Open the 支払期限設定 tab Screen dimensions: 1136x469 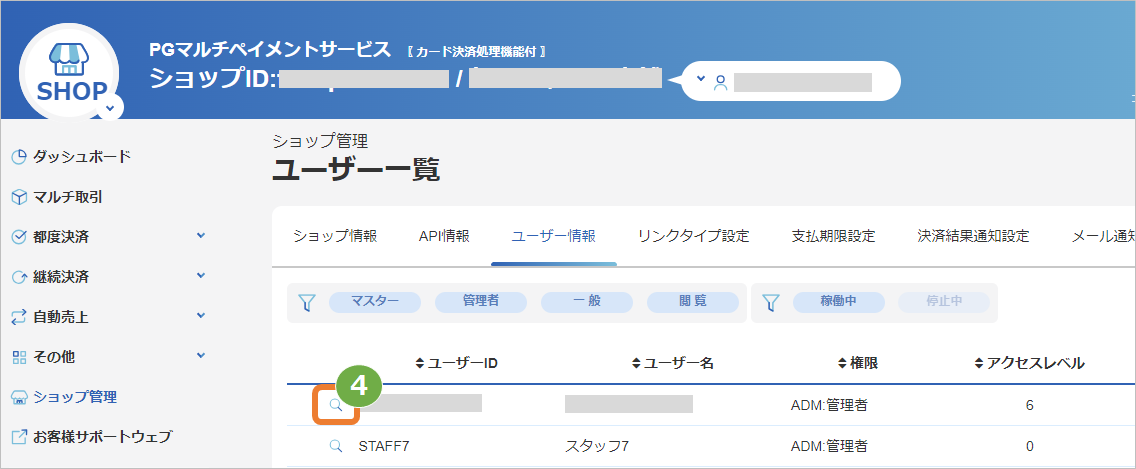(x=833, y=236)
